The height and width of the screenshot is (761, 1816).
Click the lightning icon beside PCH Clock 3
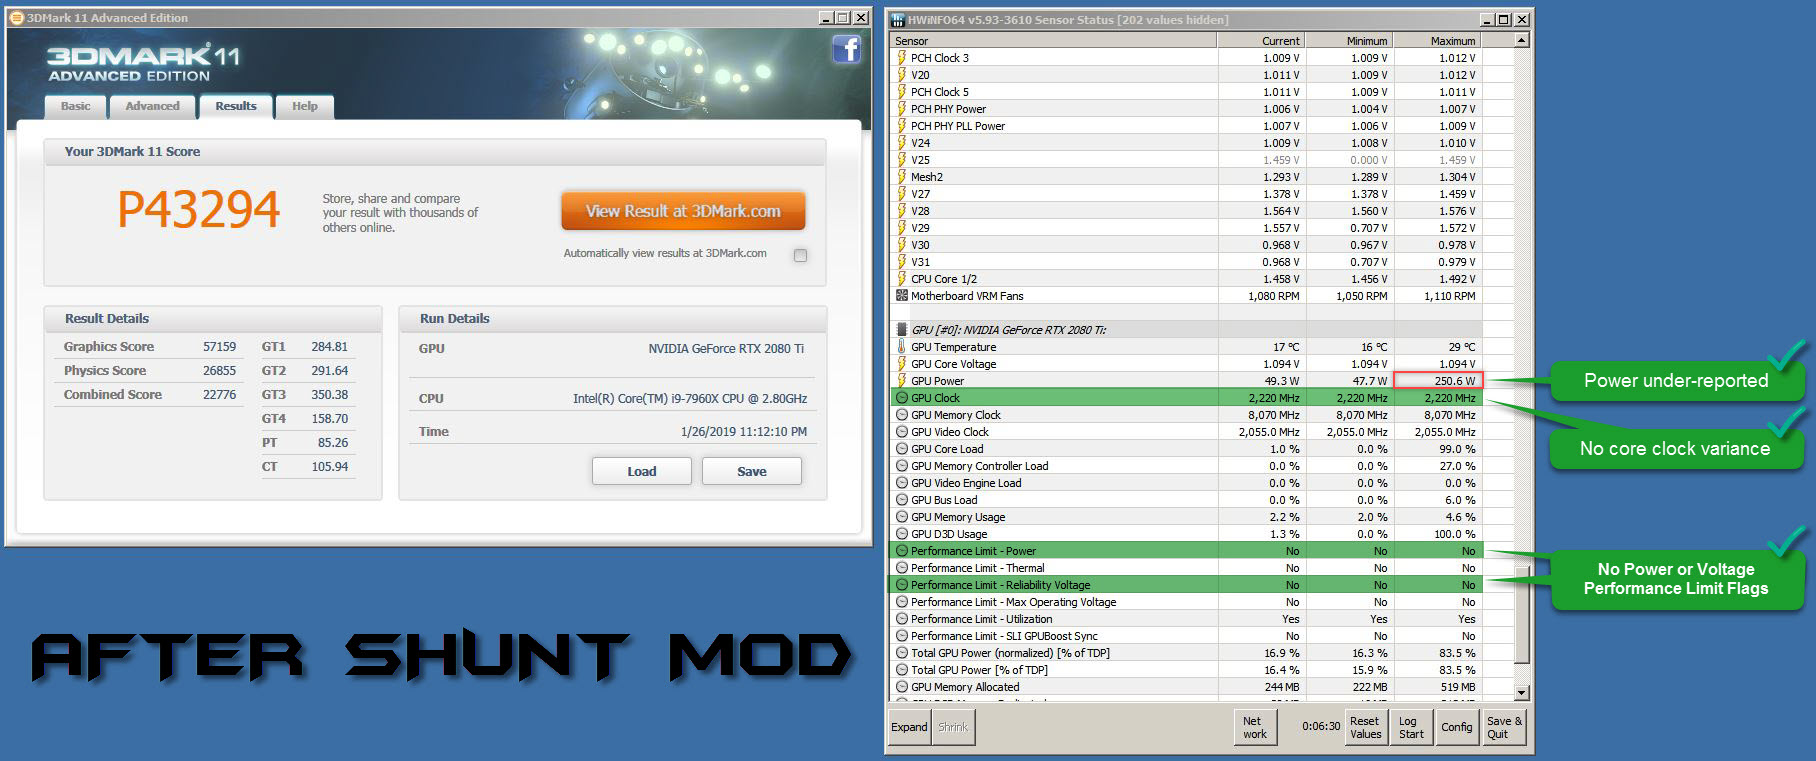901,58
